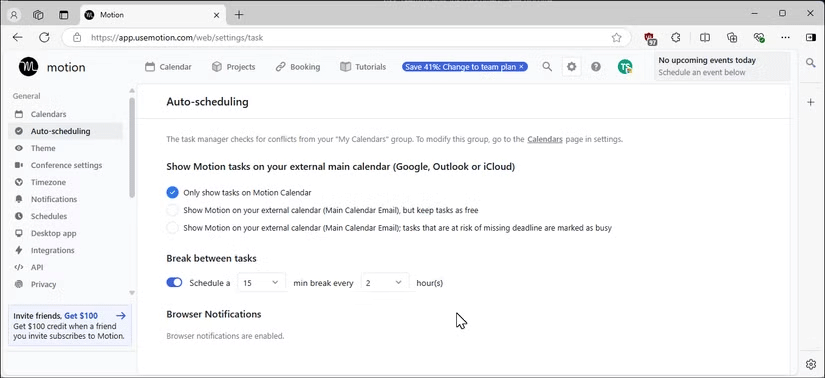Click the arrow in the Invite friends card
The width and height of the screenshot is (825, 378).
[x=121, y=316]
